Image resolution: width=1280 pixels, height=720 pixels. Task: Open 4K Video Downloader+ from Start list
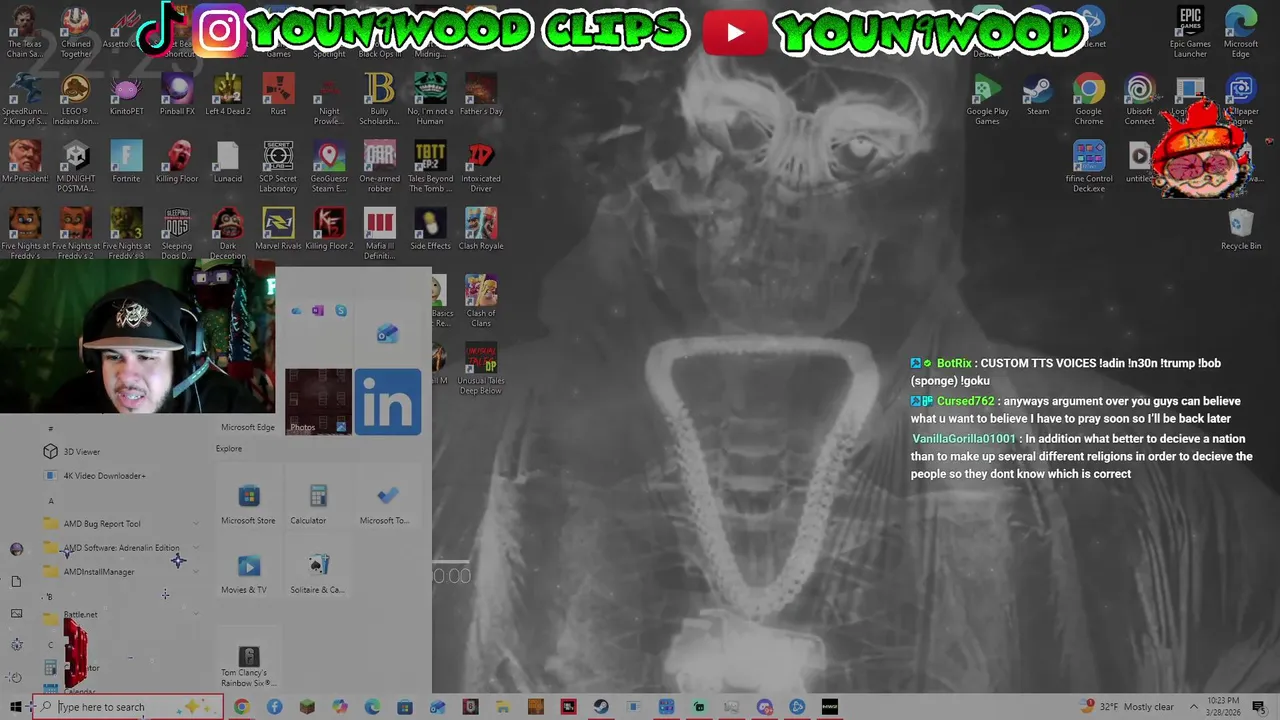pyautogui.click(x=120, y=476)
